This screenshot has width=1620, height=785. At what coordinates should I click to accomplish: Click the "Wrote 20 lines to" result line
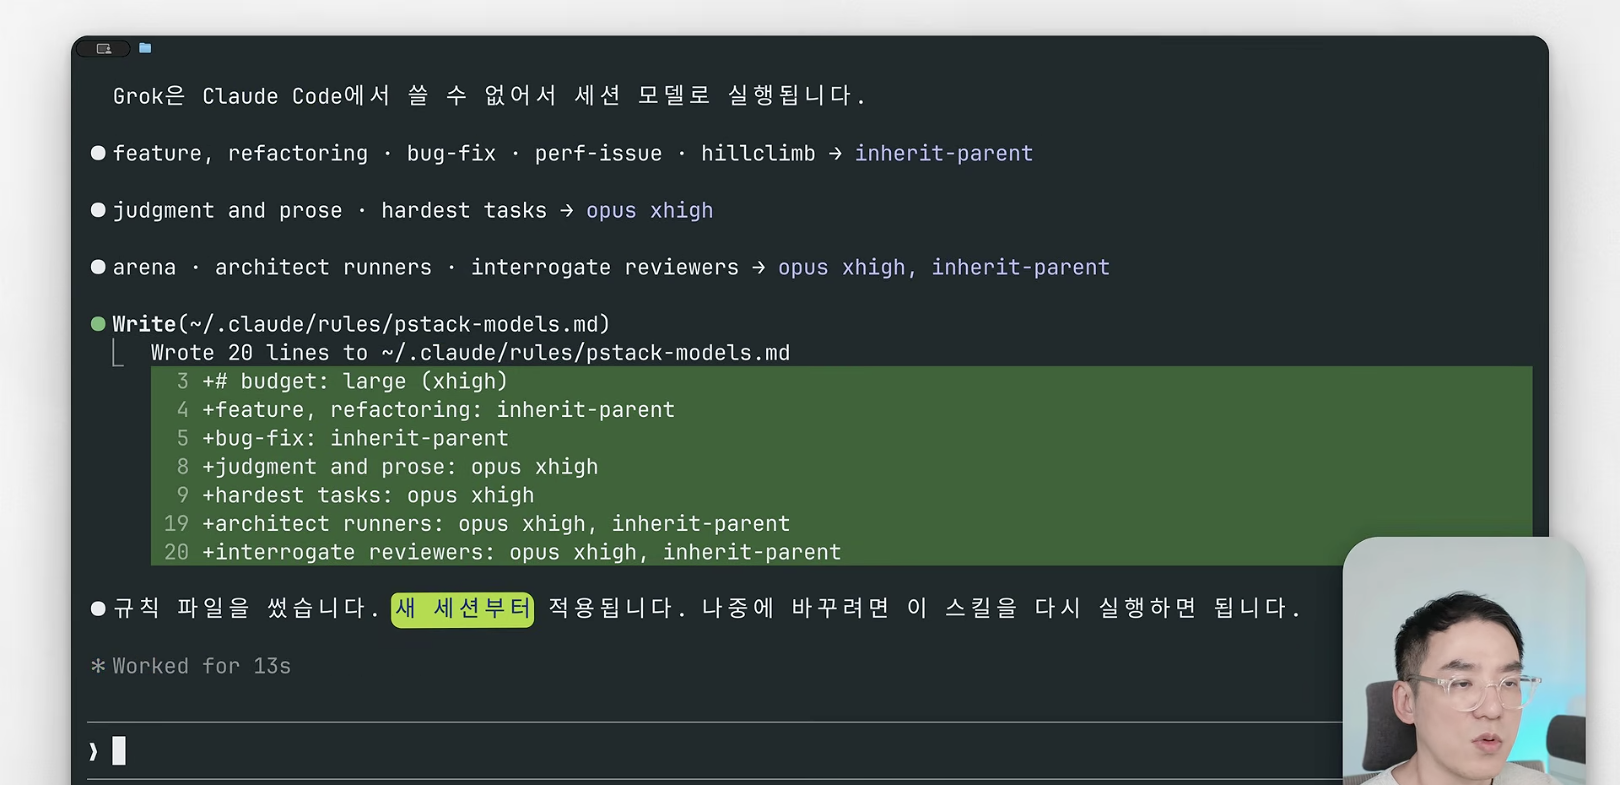click(x=470, y=353)
